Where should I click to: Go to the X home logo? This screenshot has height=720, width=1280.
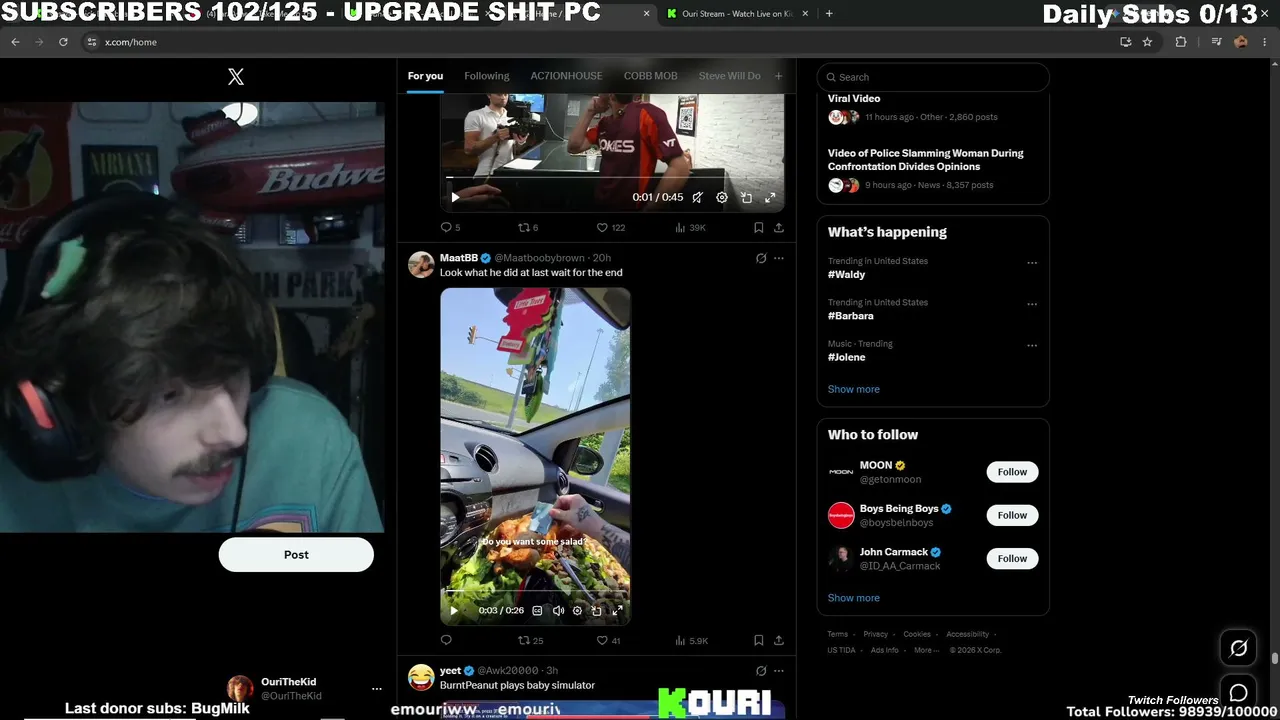pos(236,77)
